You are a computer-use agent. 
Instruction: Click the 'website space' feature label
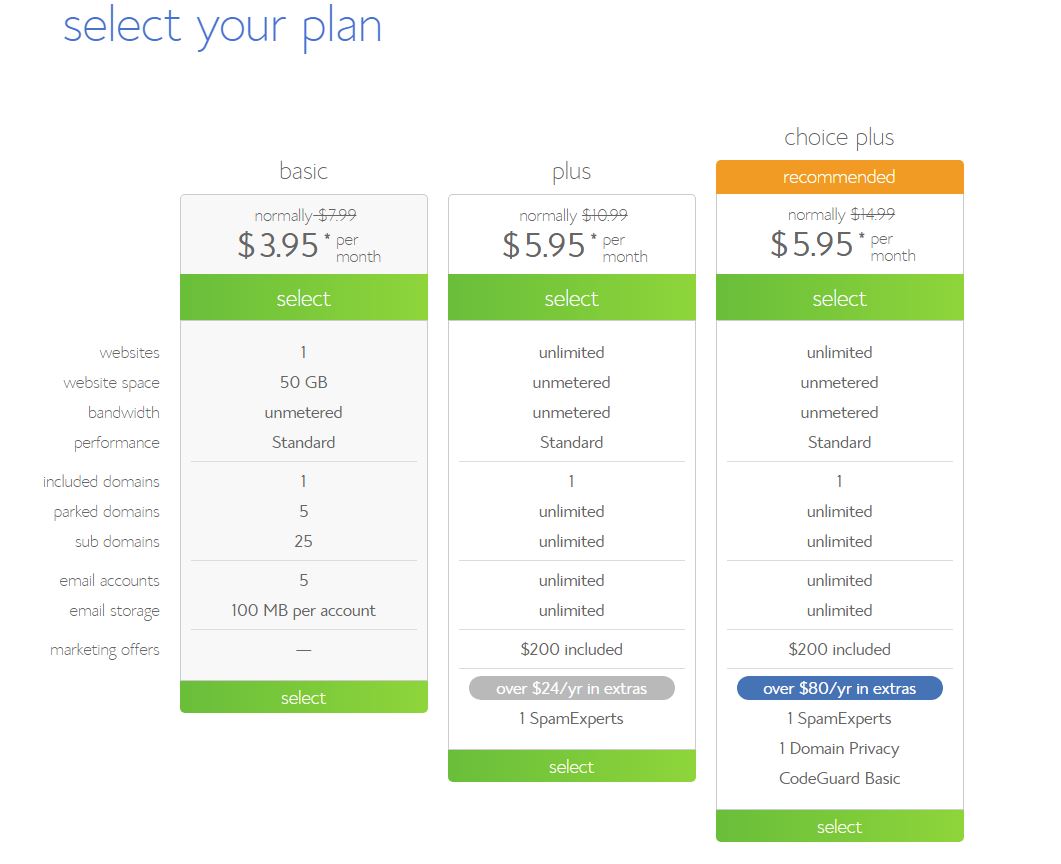(111, 383)
